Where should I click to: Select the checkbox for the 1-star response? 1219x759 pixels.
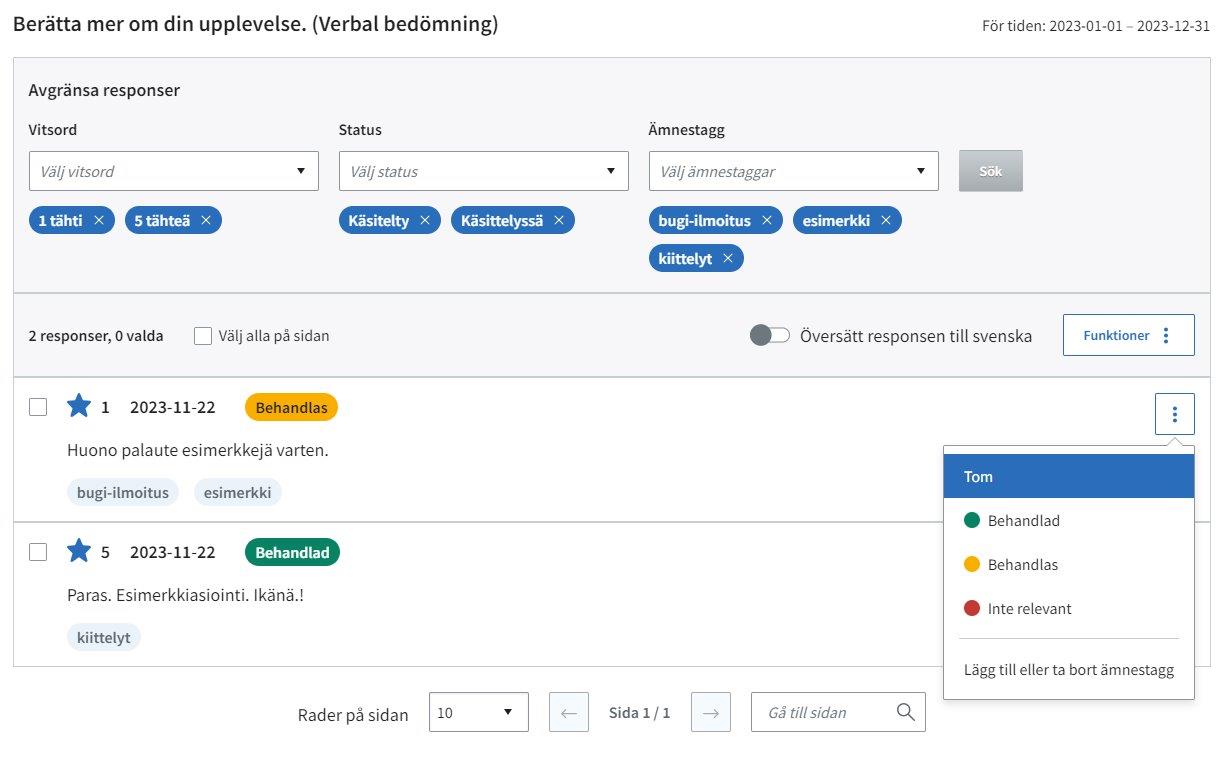[38, 407]
